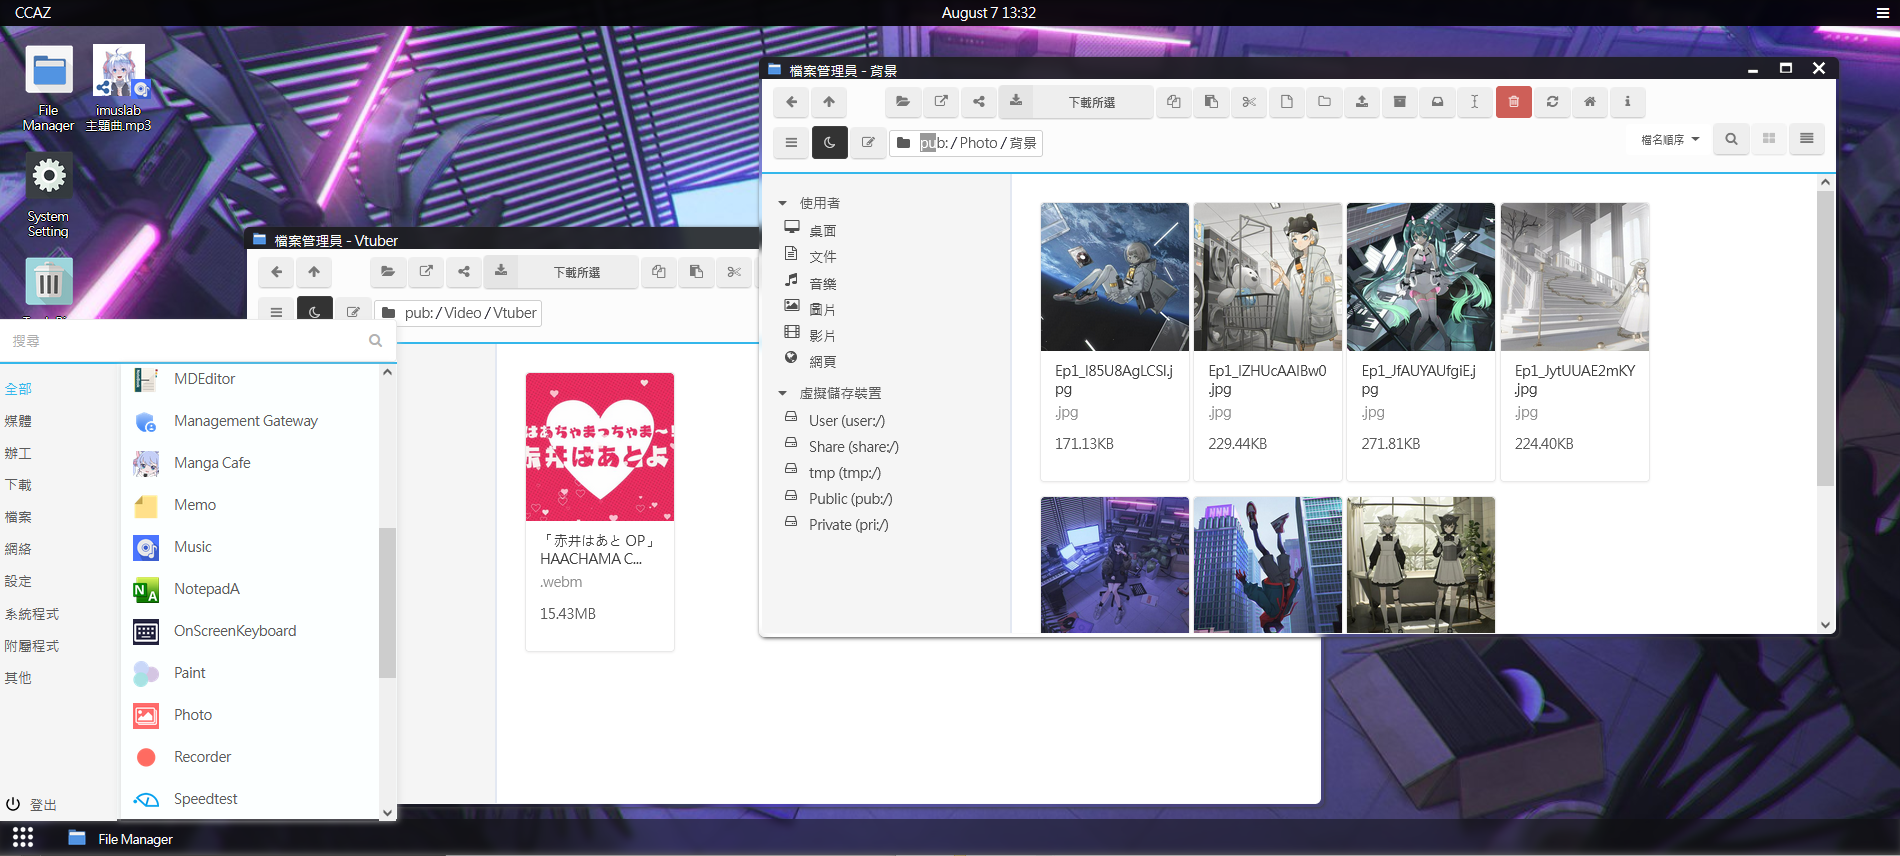1900x856 pixels.
Task: Click the app list vertical scrollbar
Action: coord(387,602)
